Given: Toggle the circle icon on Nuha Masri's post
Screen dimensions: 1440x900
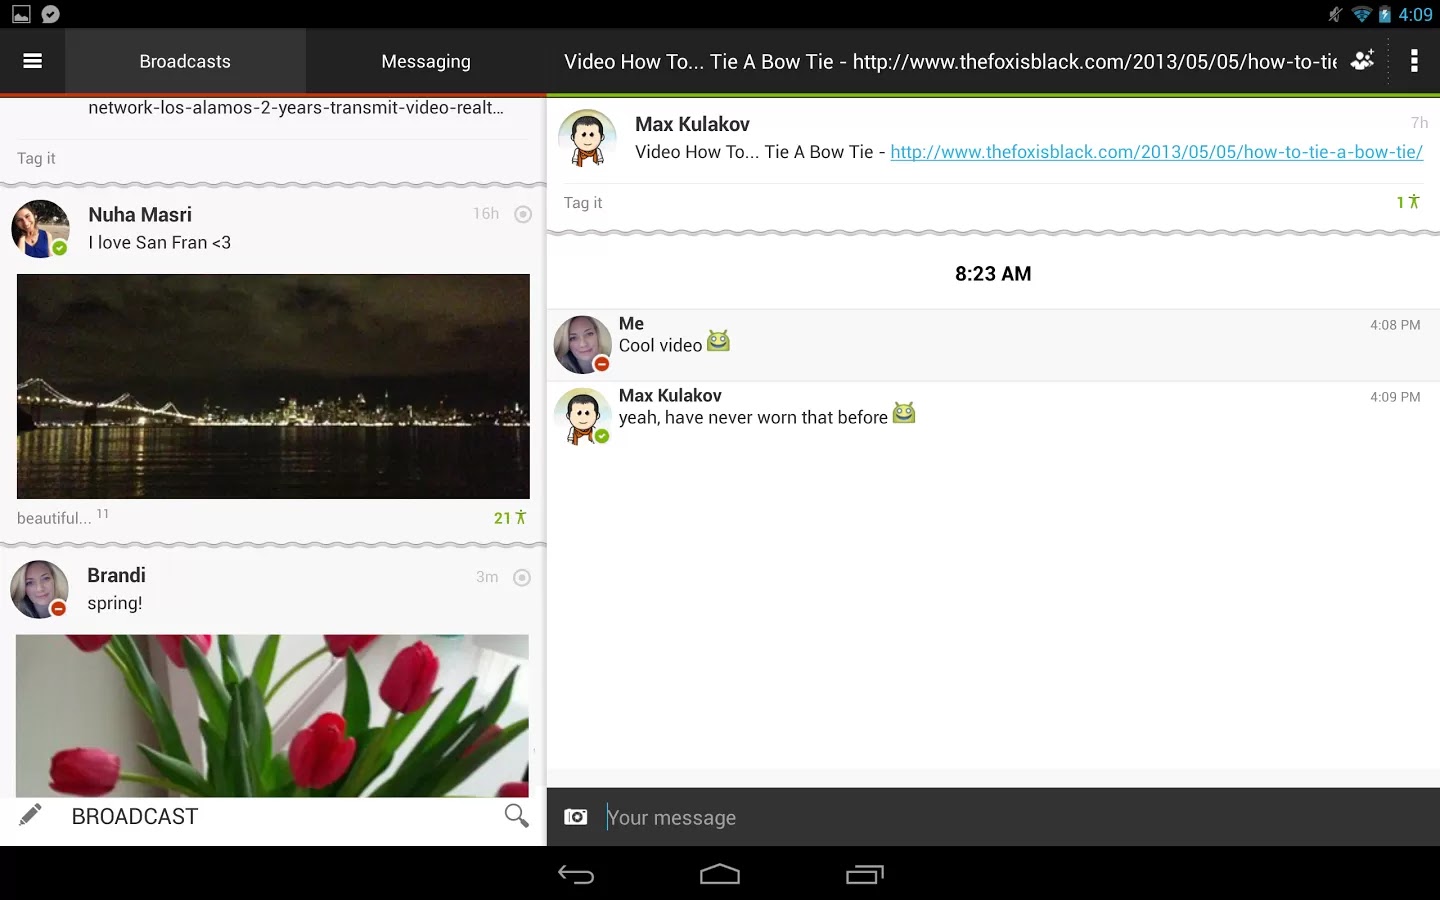Looking at the screenshot, I should click(523, 214).
